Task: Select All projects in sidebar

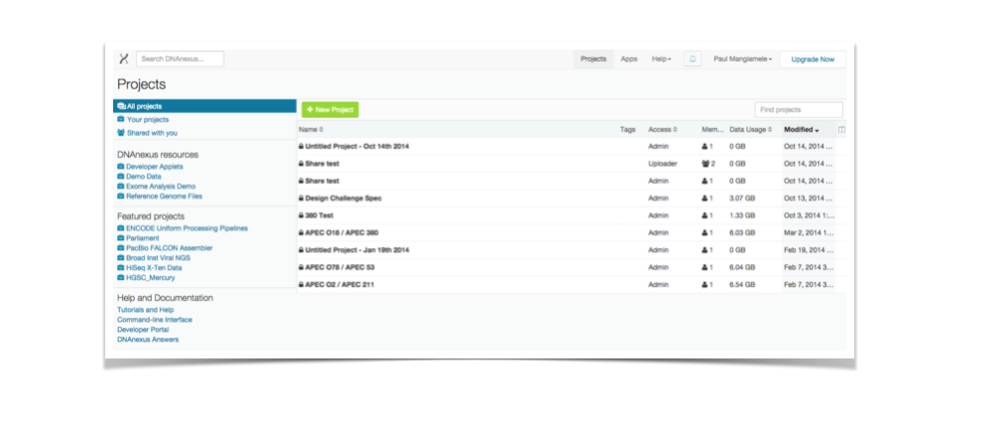Action: pos(205,106)
